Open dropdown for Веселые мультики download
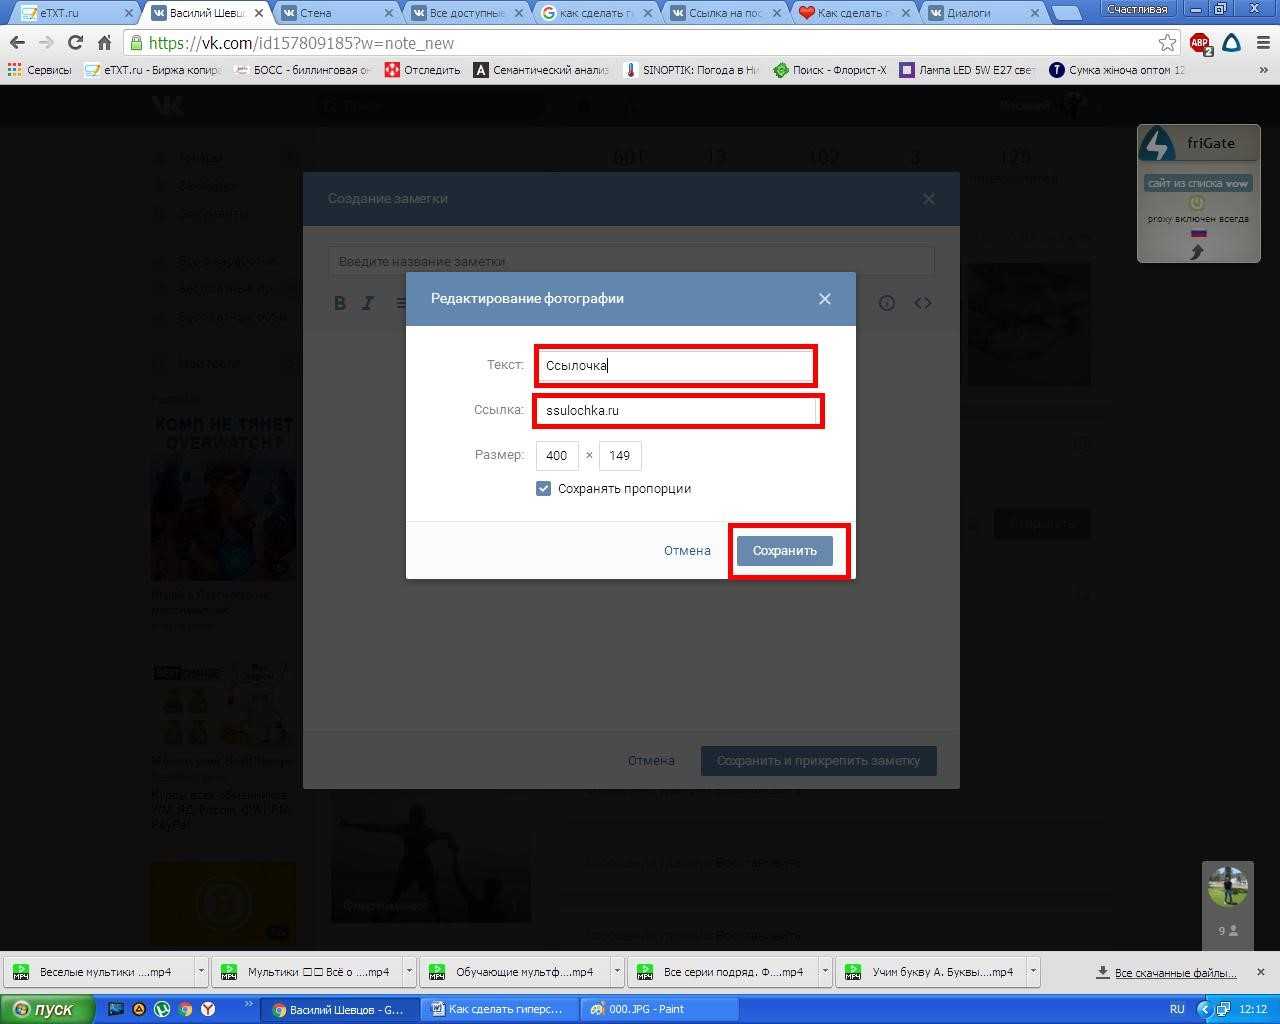This screenshot has height=1024, width=1280. 201,972
